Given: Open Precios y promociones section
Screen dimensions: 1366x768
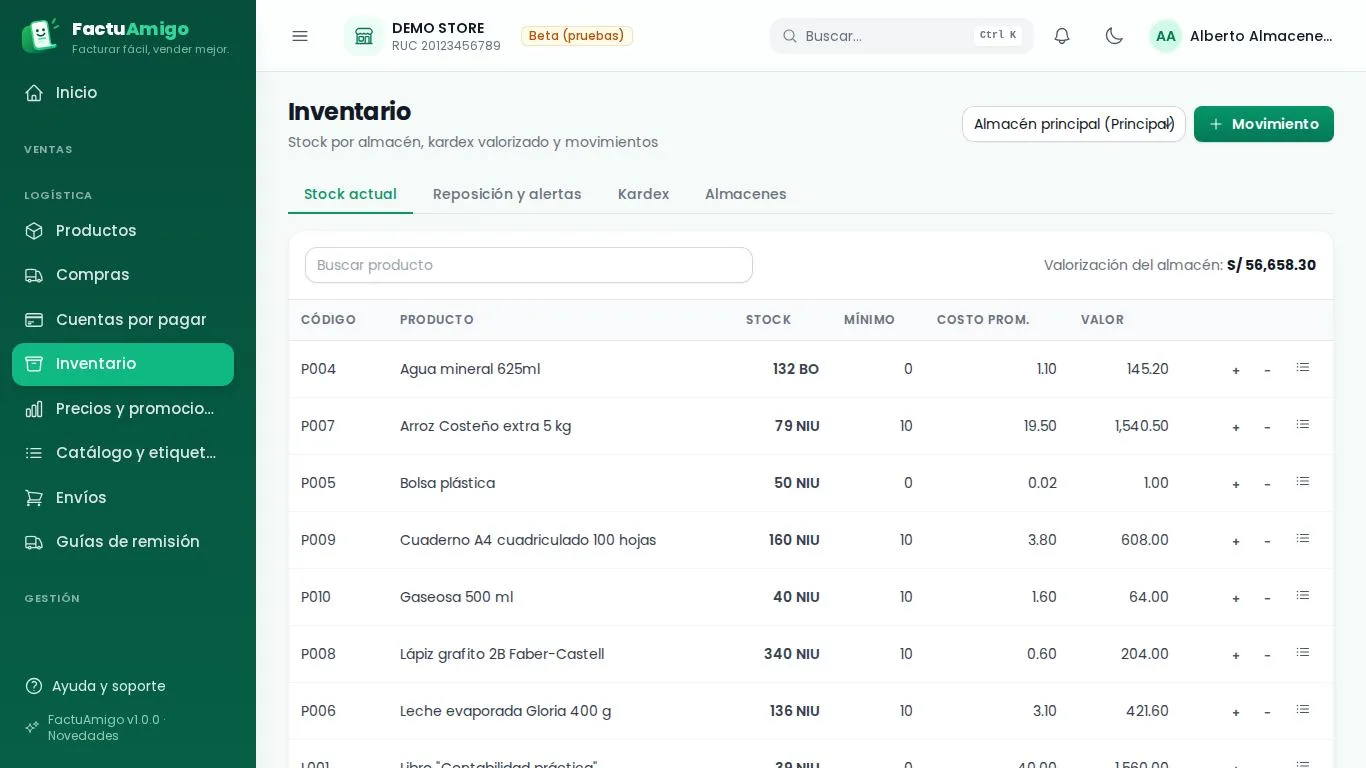Looking at the screenshot, I should point(123,409).
